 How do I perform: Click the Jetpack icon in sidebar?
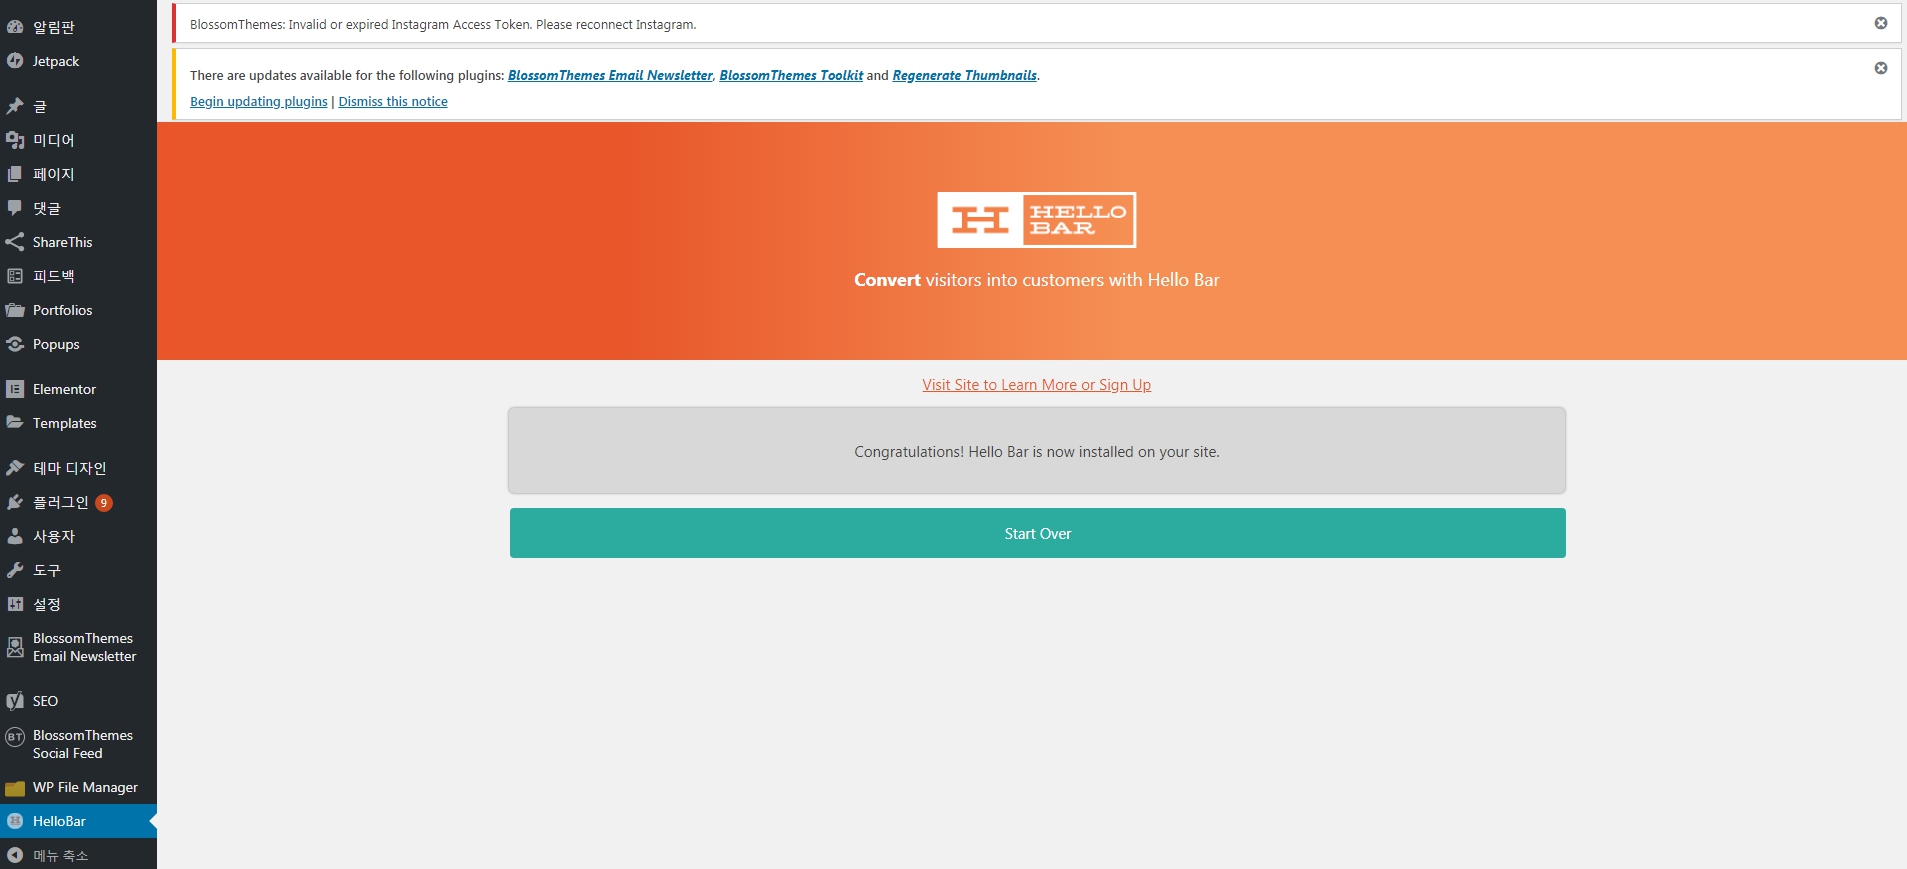pos(15,61)
